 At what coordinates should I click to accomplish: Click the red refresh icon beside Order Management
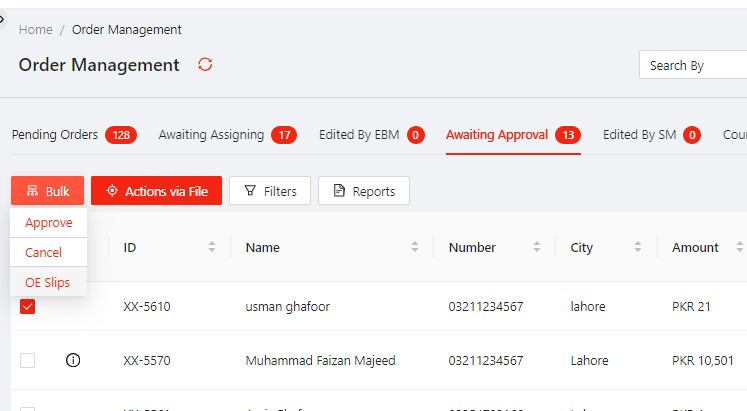pyautogui.click(x=206, y=65)
